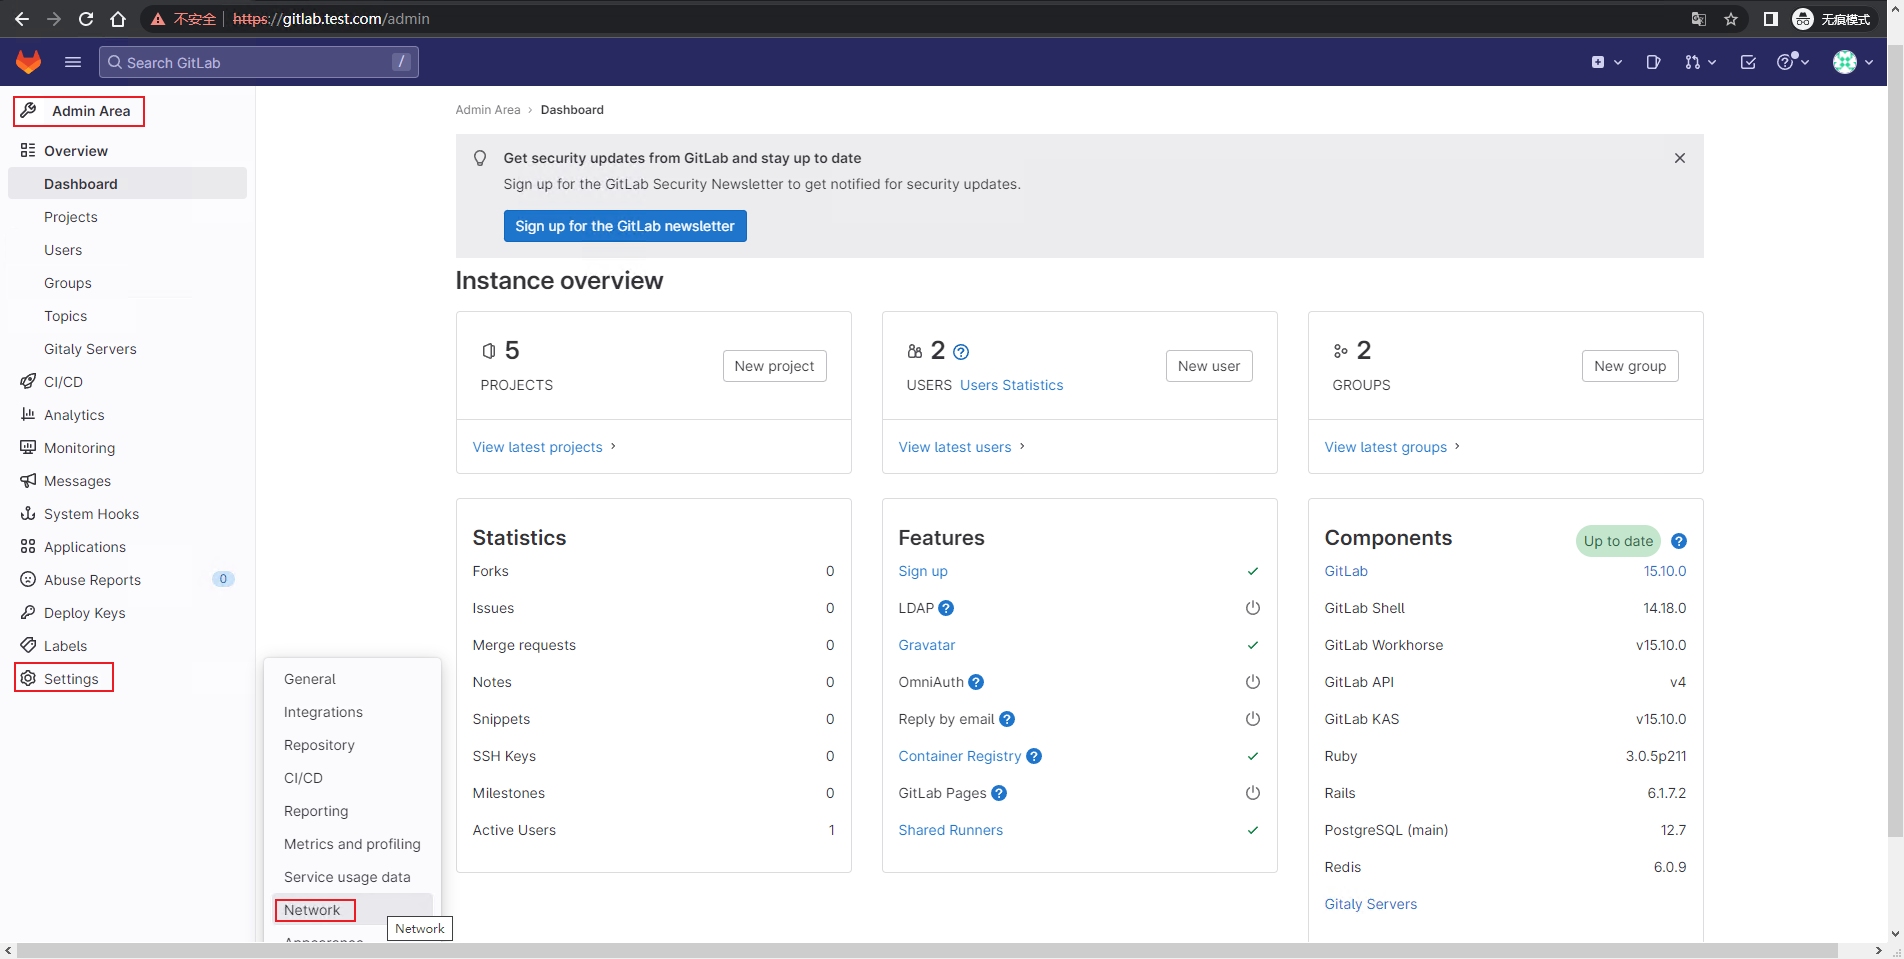Toggle browser side panel icon
The width and height of the screenshot is (1904, 959).
coord(1771,19)
